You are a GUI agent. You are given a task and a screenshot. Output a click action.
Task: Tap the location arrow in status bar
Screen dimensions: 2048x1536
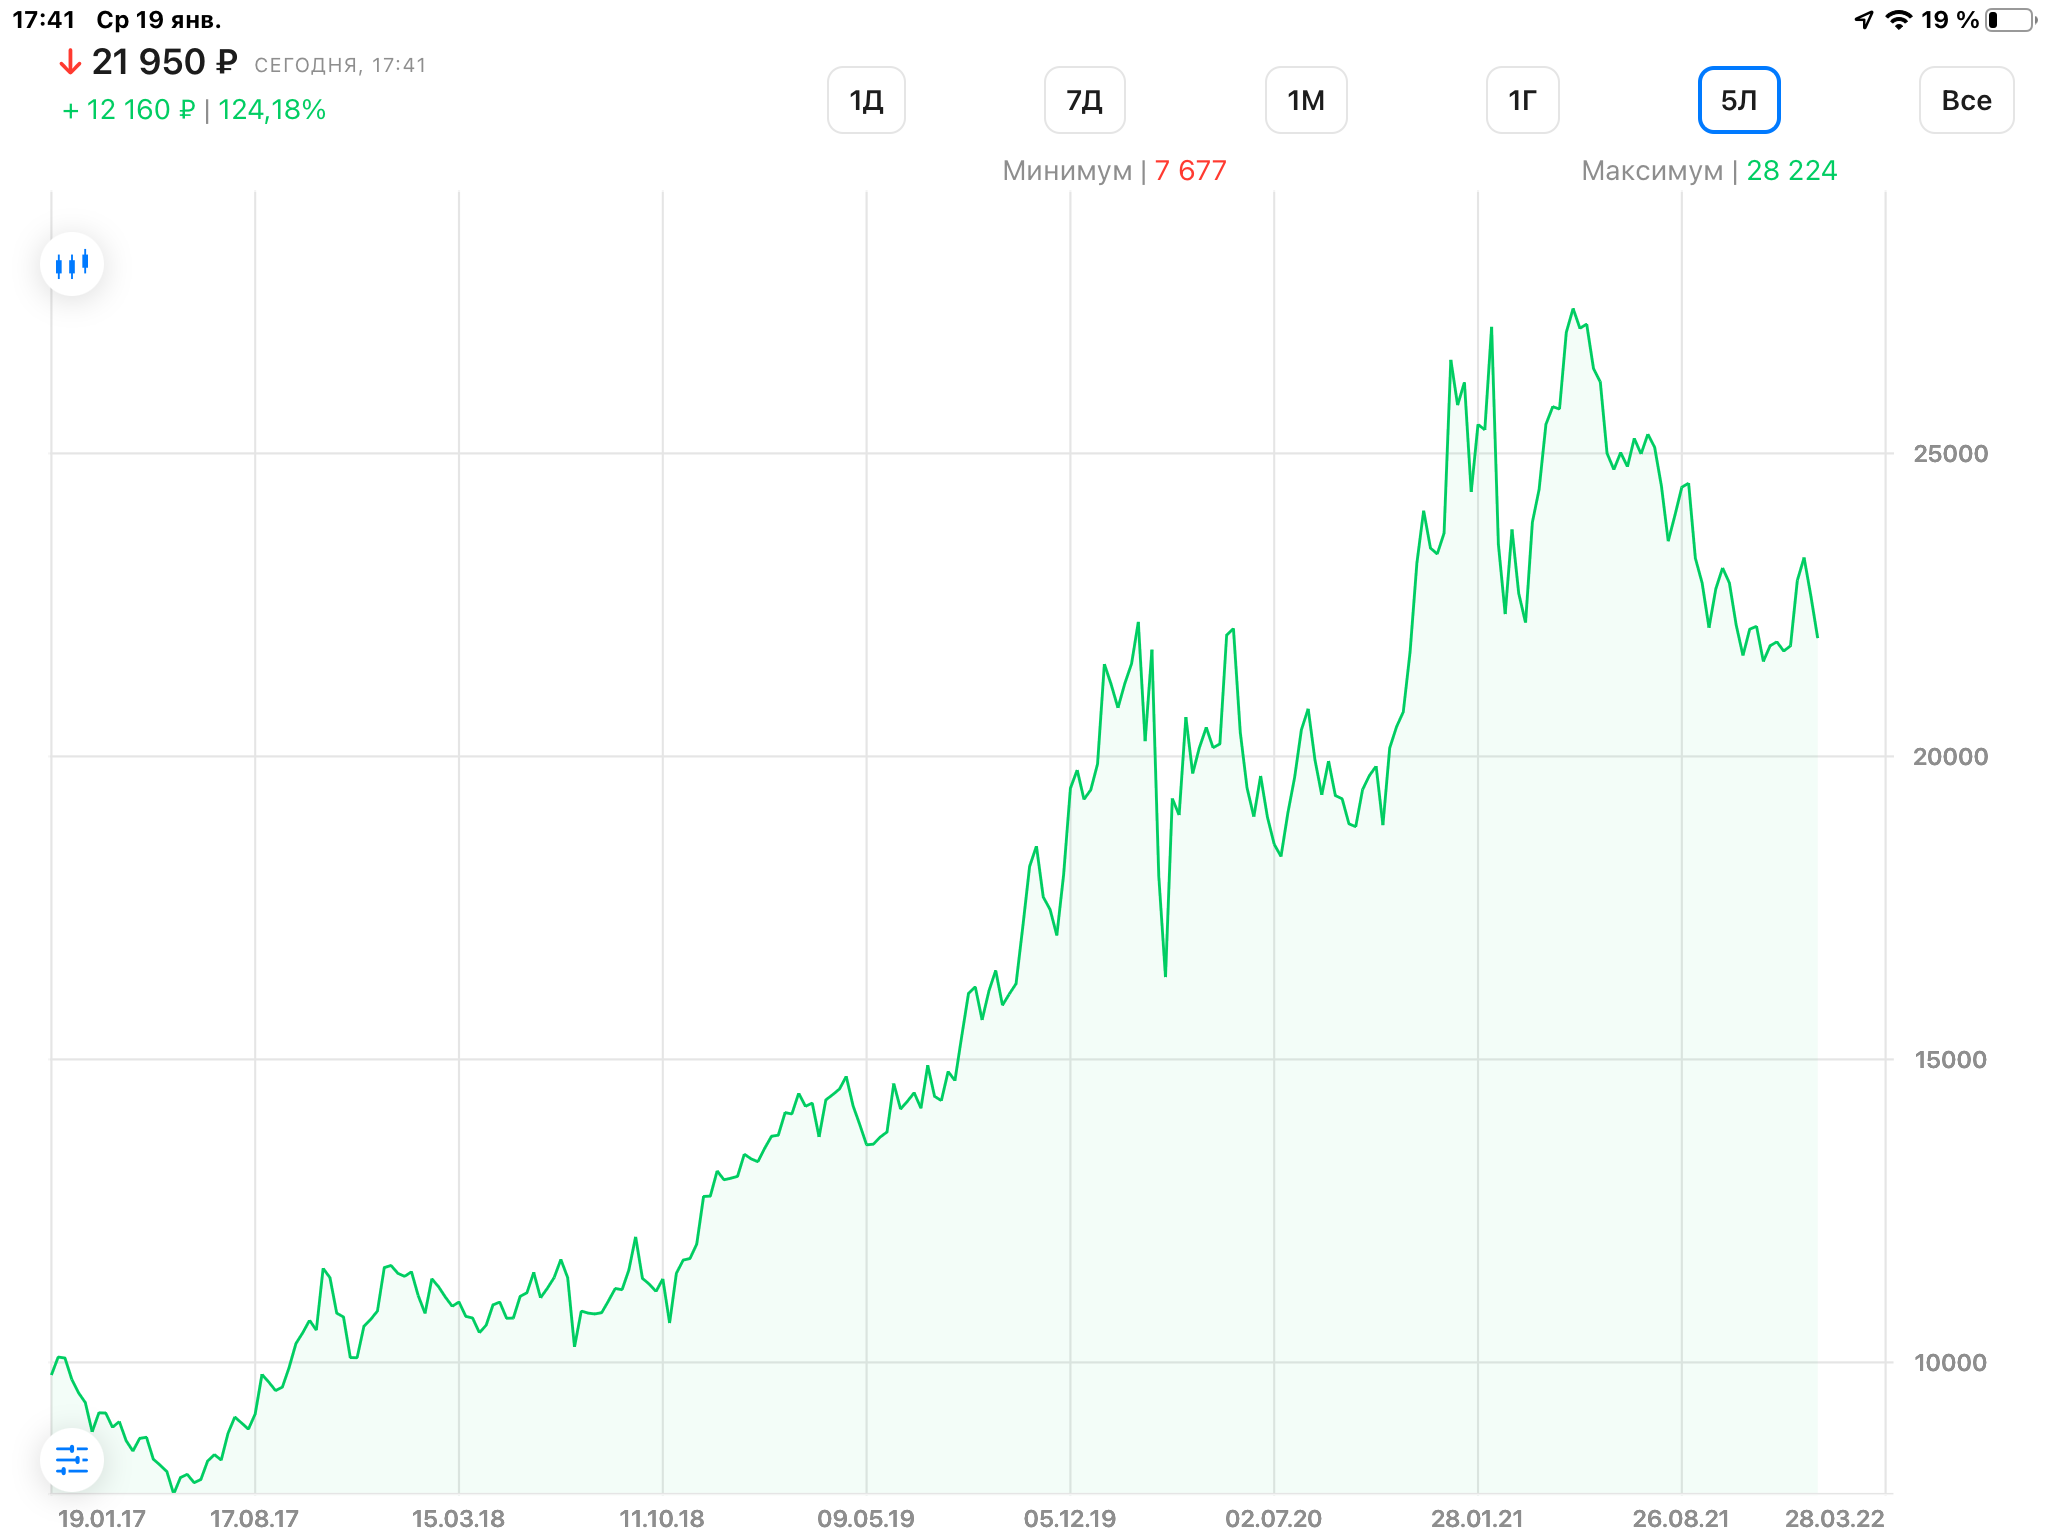coord(1864,20)
